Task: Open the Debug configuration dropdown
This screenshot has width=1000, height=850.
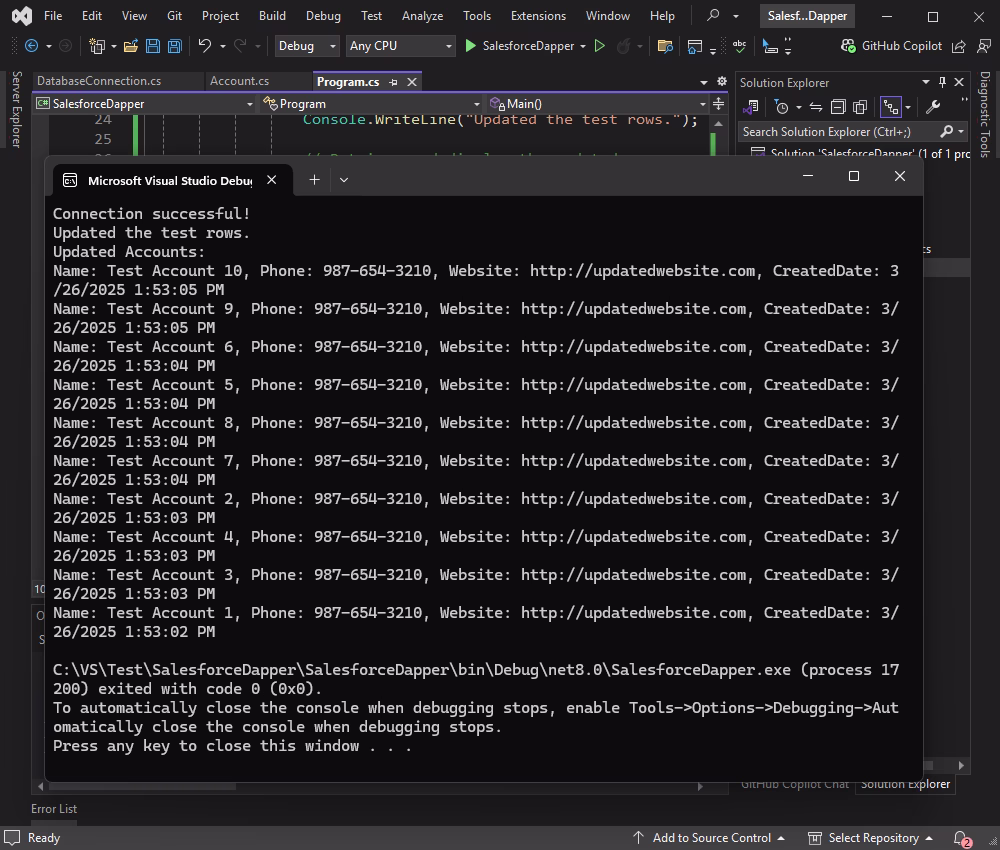Action: 305,46
